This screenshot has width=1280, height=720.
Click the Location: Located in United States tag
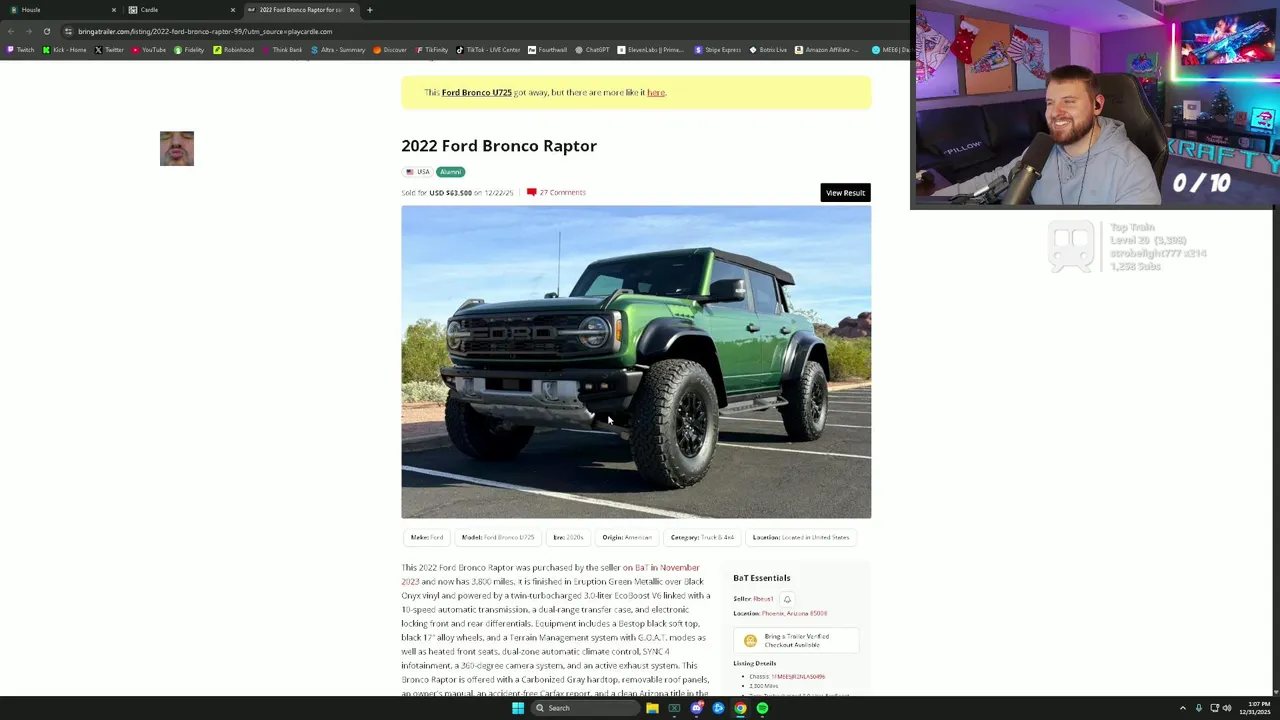801,537
